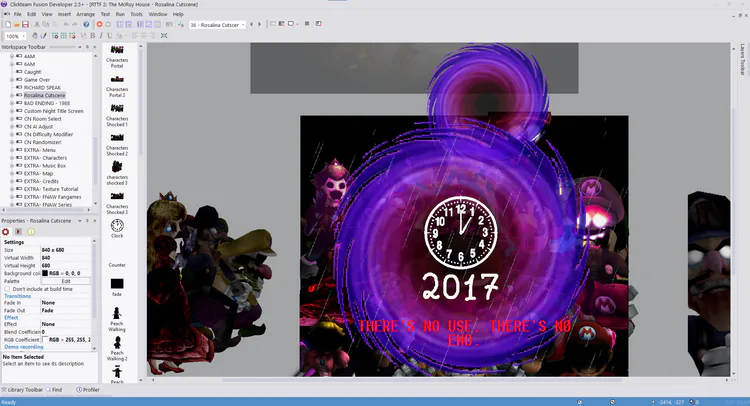Image resolution: width=750 pixels, height=406 pixels.
Task: Select the Clock object in object list
Action: click(x=117, y=229)
